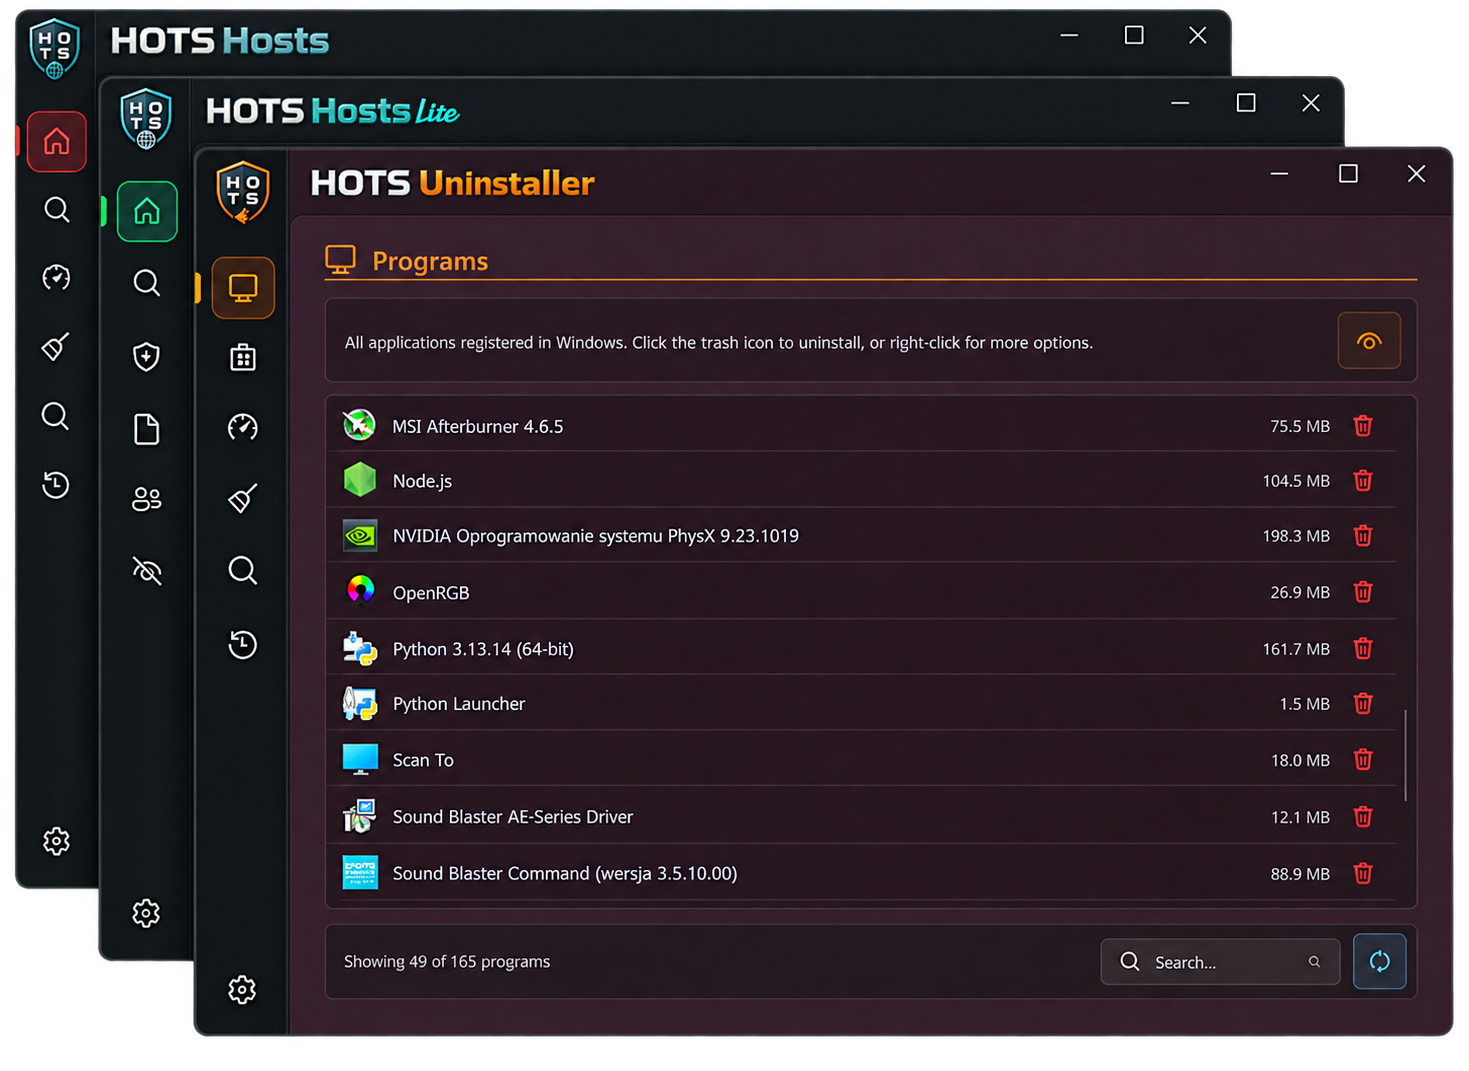Click the Showing 49 of 165 programs text
Image resolution: width=1469 pixels, height=1071 pixels.
click(447, 962)
